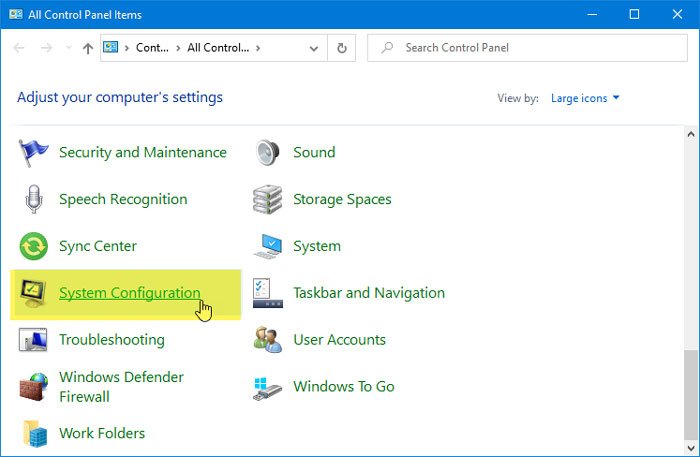Expand the View by Large icons dropdown
Image resolution: width=700 pixels, height=457 pixels.
(585, 98)
